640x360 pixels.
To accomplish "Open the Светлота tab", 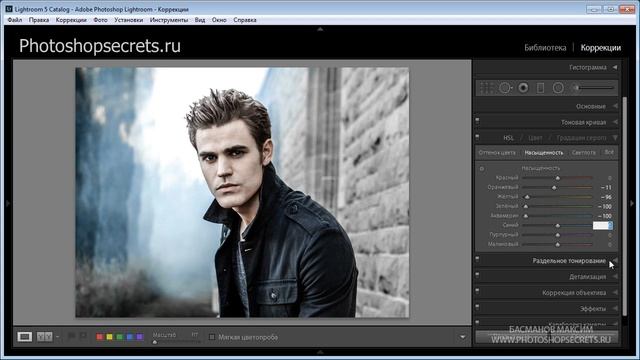I will tap(584, 153).
